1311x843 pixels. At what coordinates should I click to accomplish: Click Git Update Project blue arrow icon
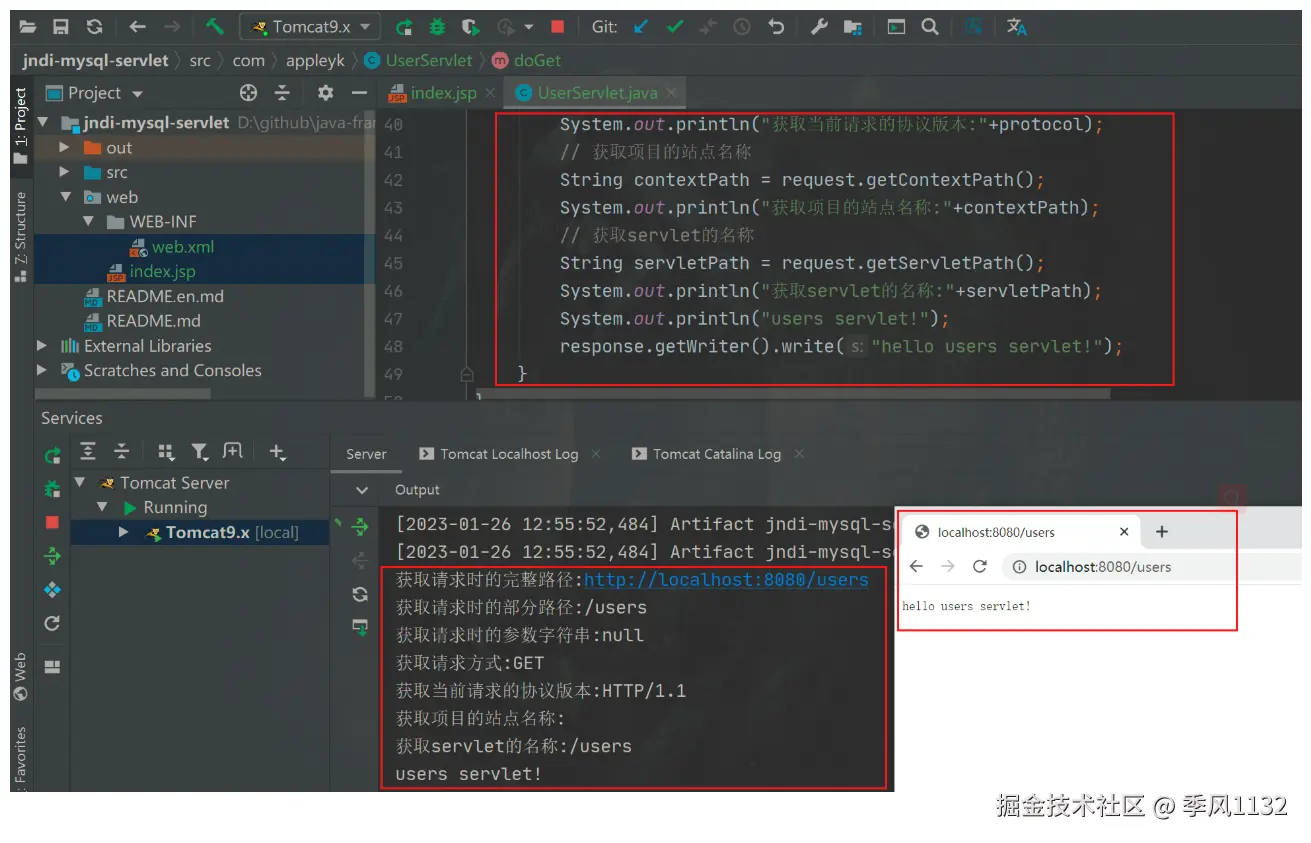coord(641,27)
